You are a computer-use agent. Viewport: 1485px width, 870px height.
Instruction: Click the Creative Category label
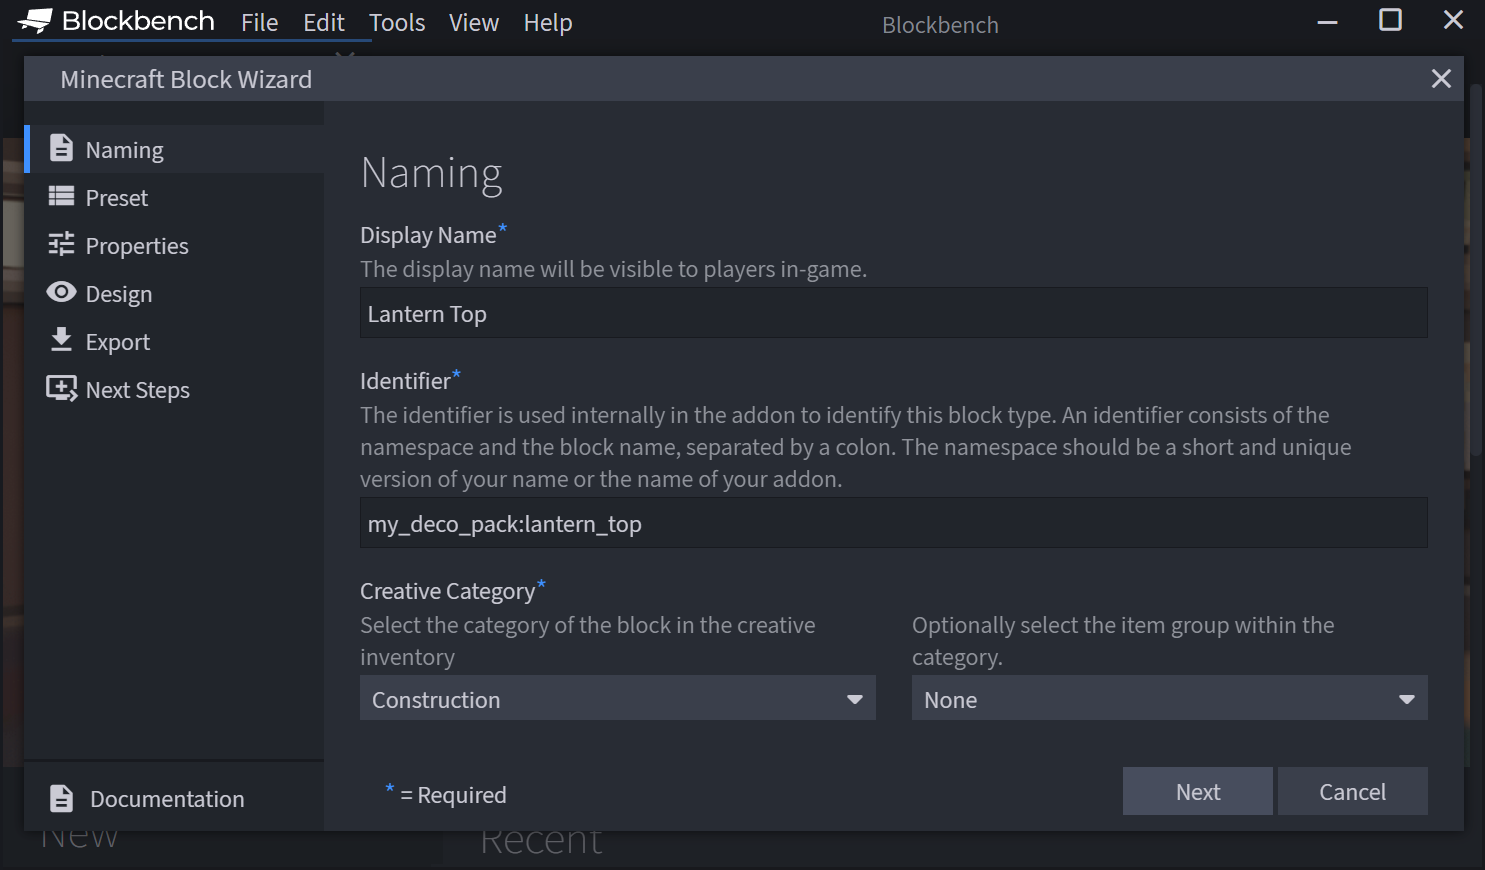pos(448,591)
